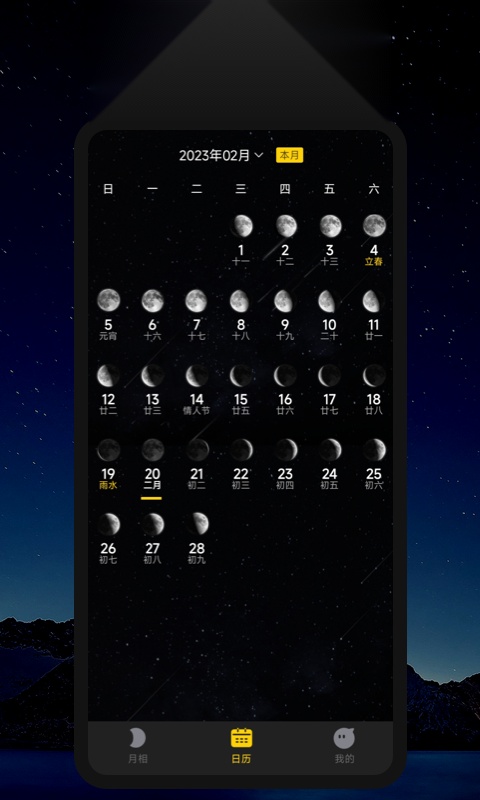
Task: Select the moon icon for February 12
Action: point(108,376)
